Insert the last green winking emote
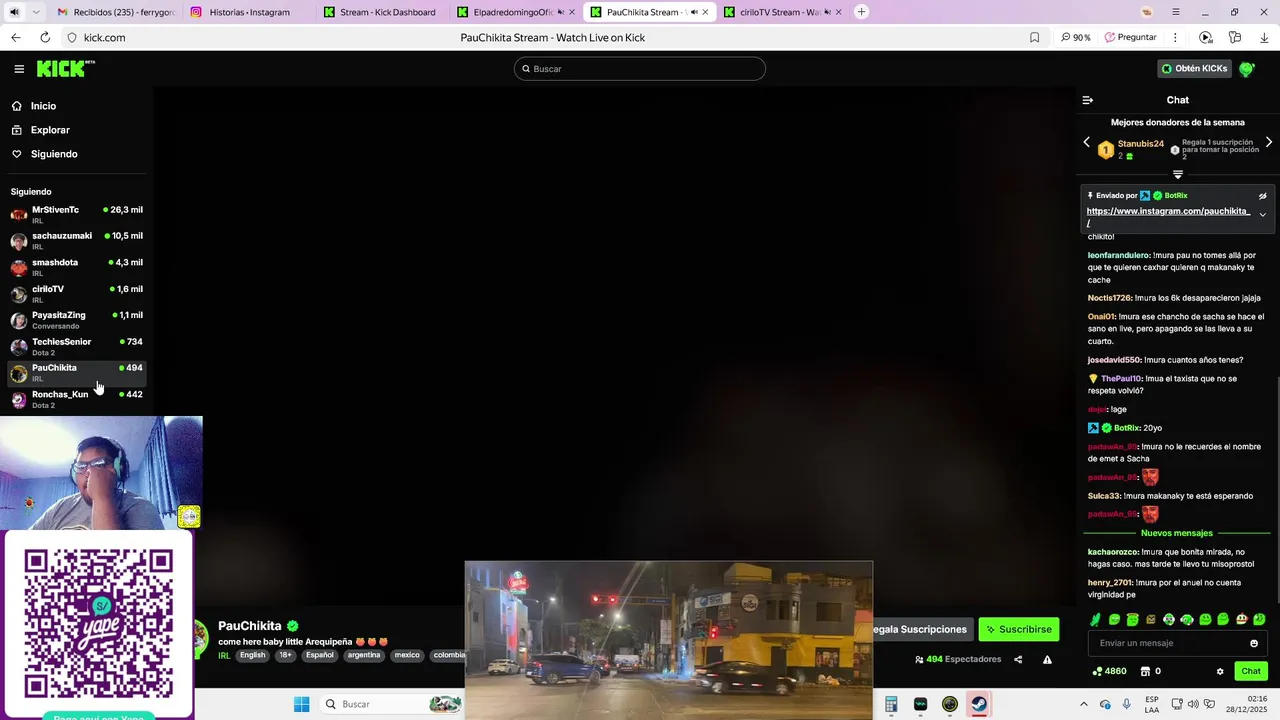The width and height of the screenshot is (1280, 720). 1259,620
